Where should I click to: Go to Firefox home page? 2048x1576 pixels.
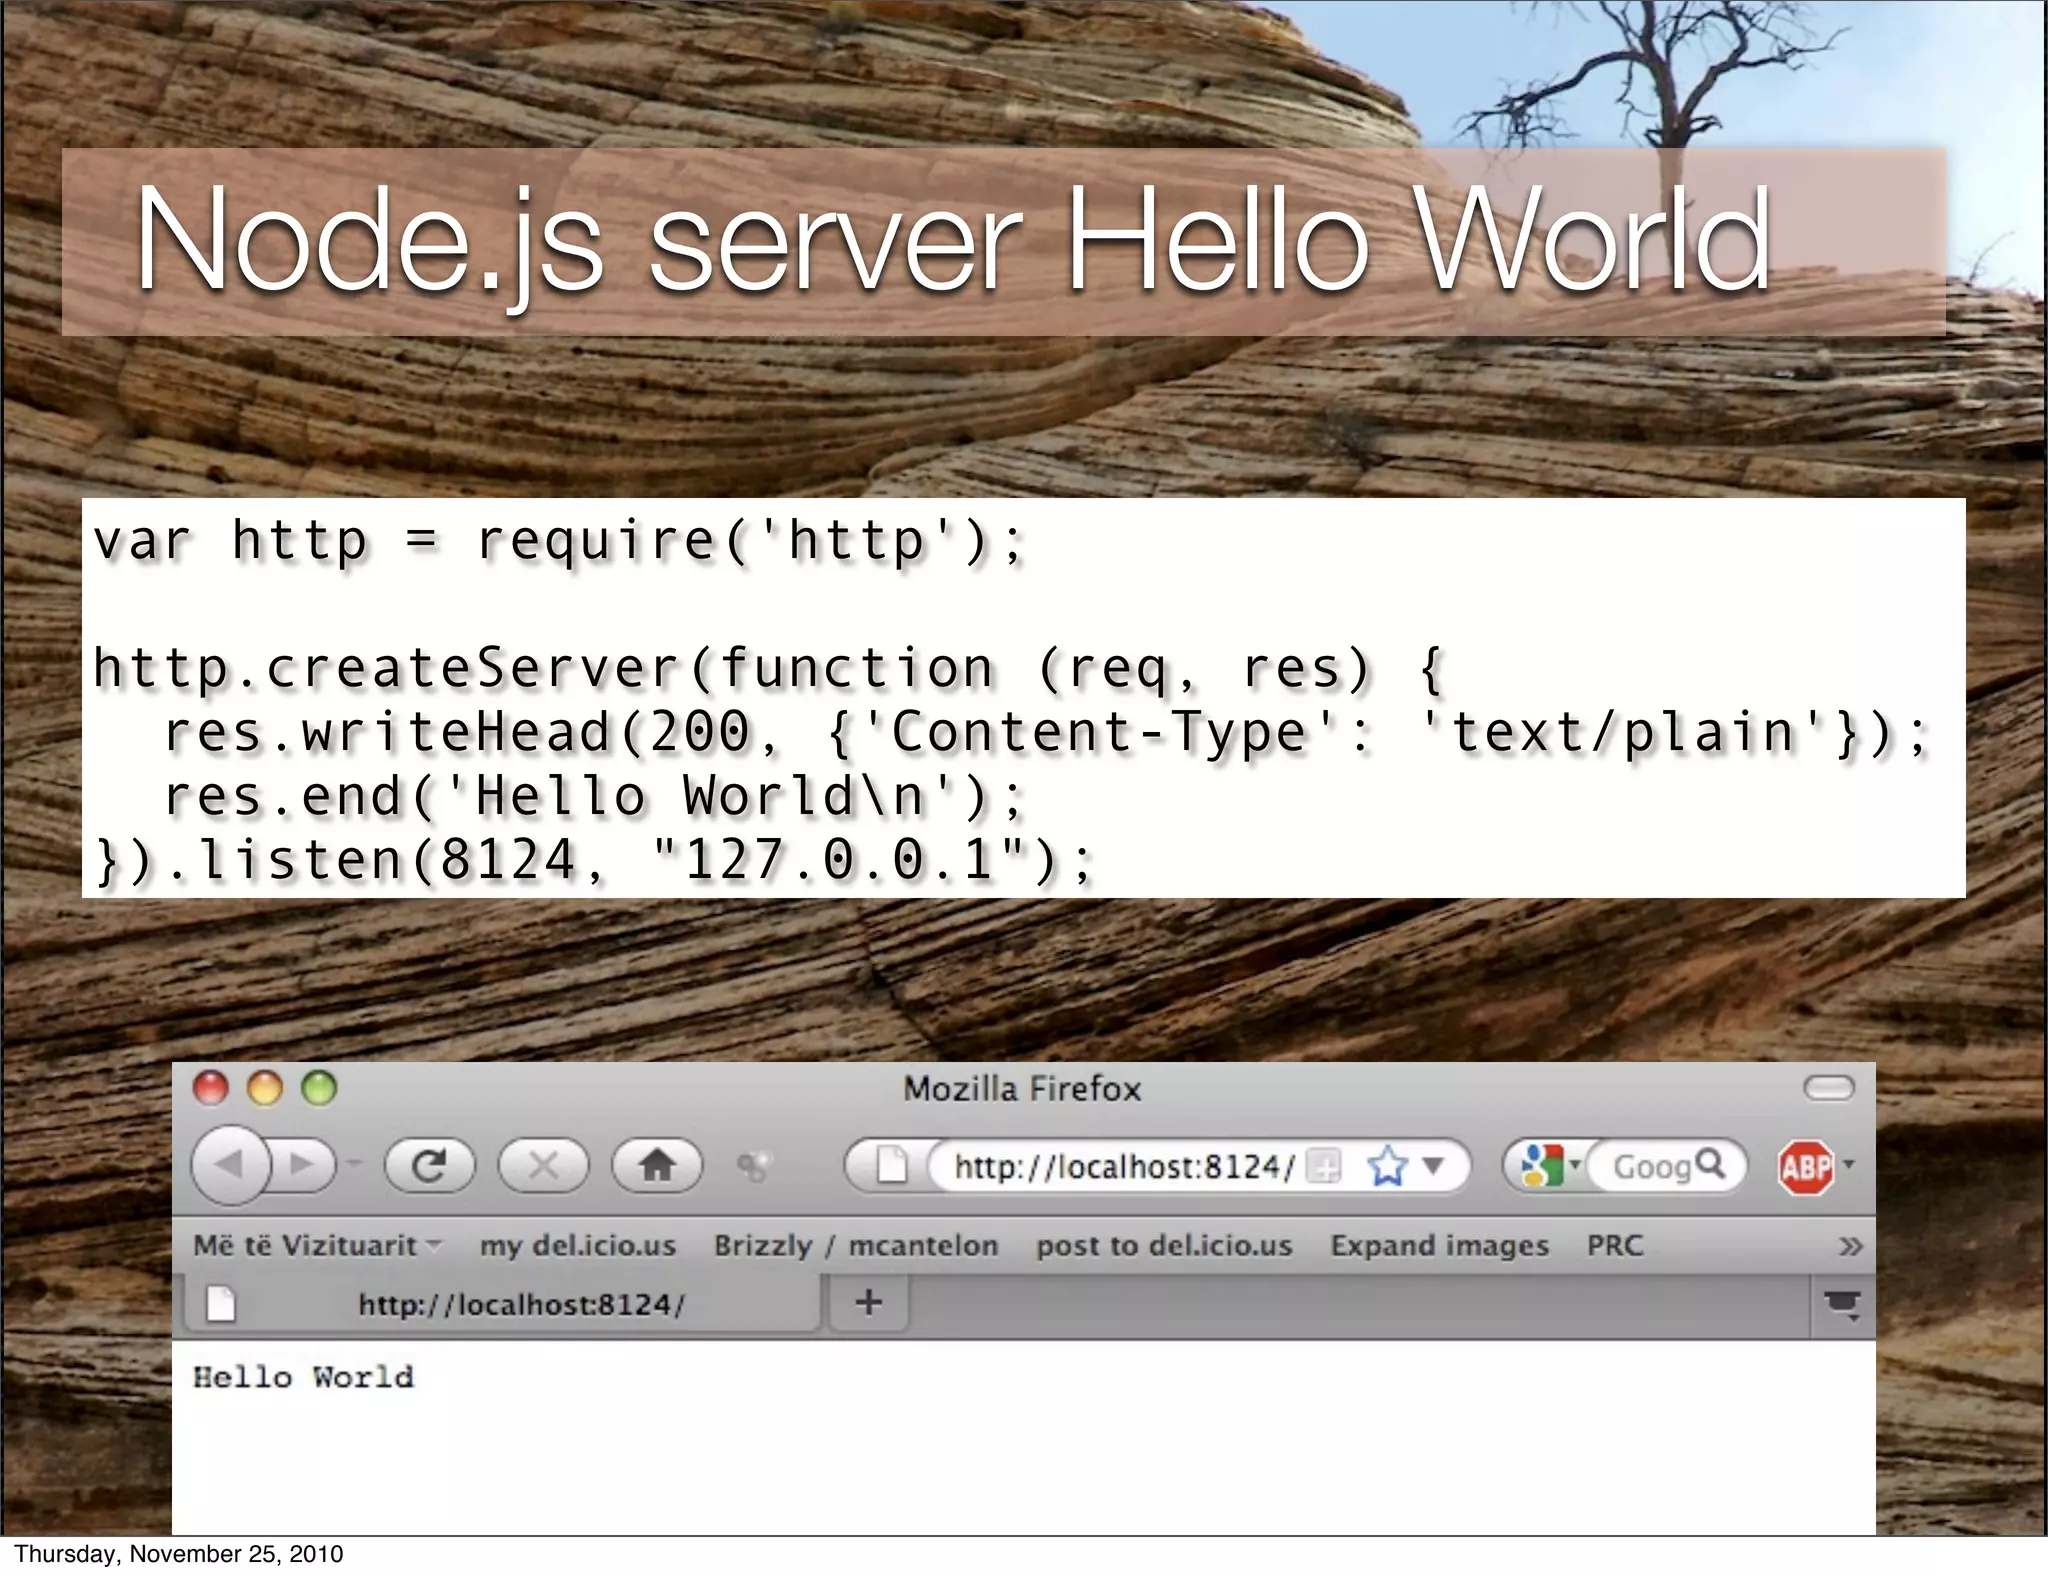click(x=657, y=1165)
